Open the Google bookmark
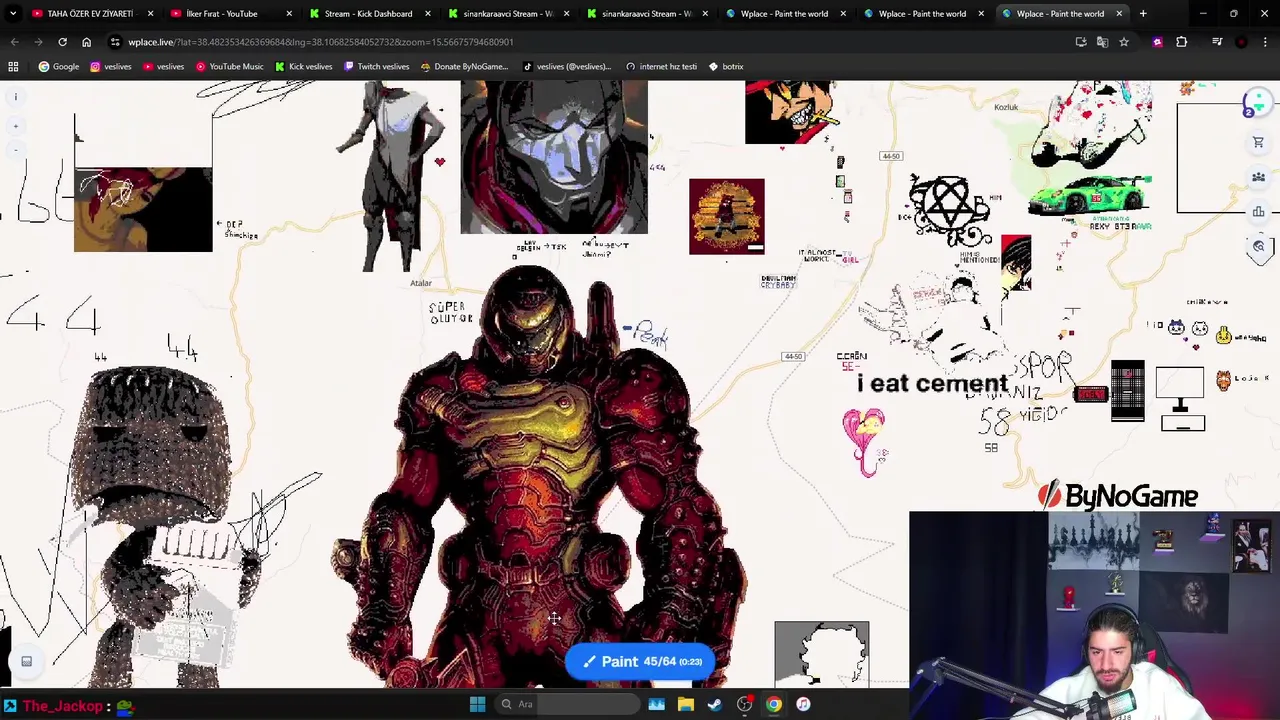Viewport: 1280px width, 720px height. pos(59,66)
